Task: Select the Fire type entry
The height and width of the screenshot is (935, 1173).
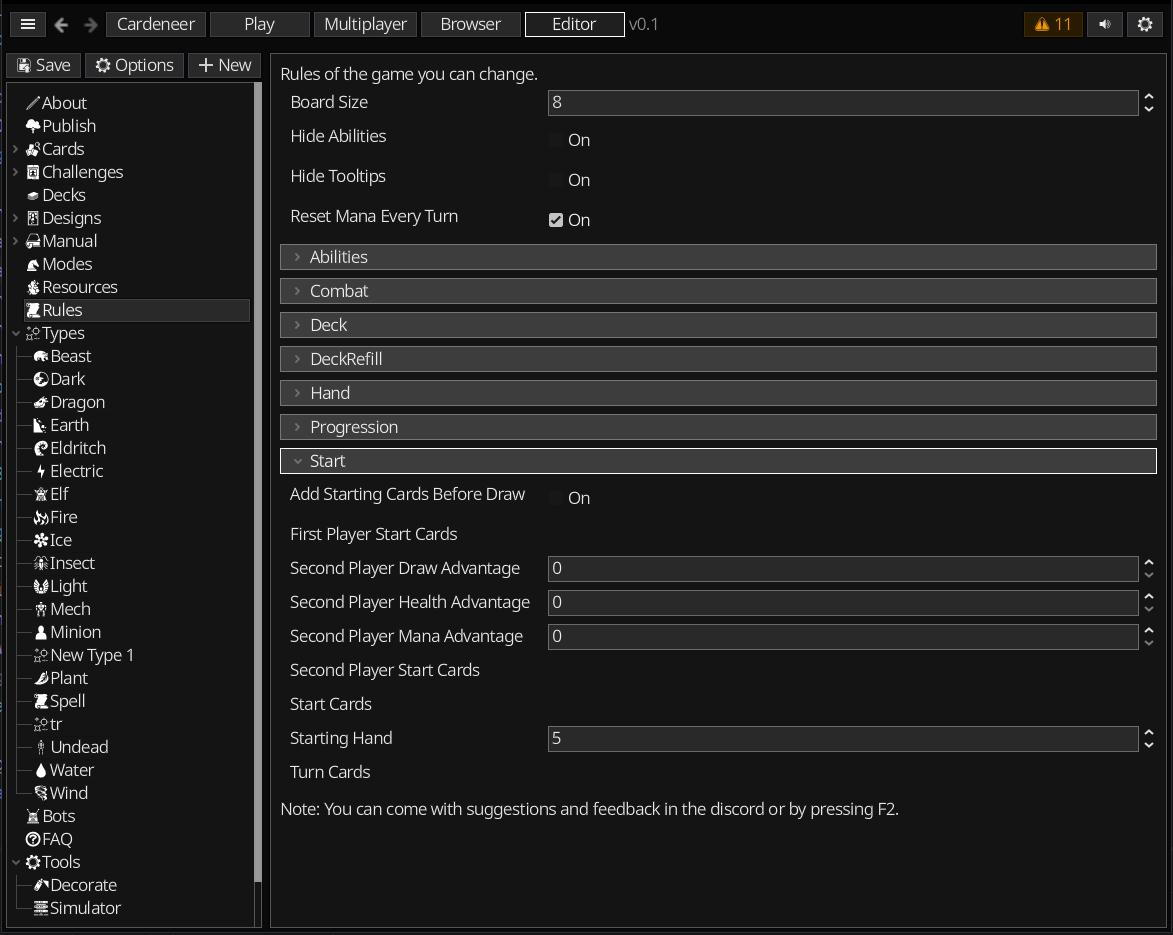Action: coord(63,517)
